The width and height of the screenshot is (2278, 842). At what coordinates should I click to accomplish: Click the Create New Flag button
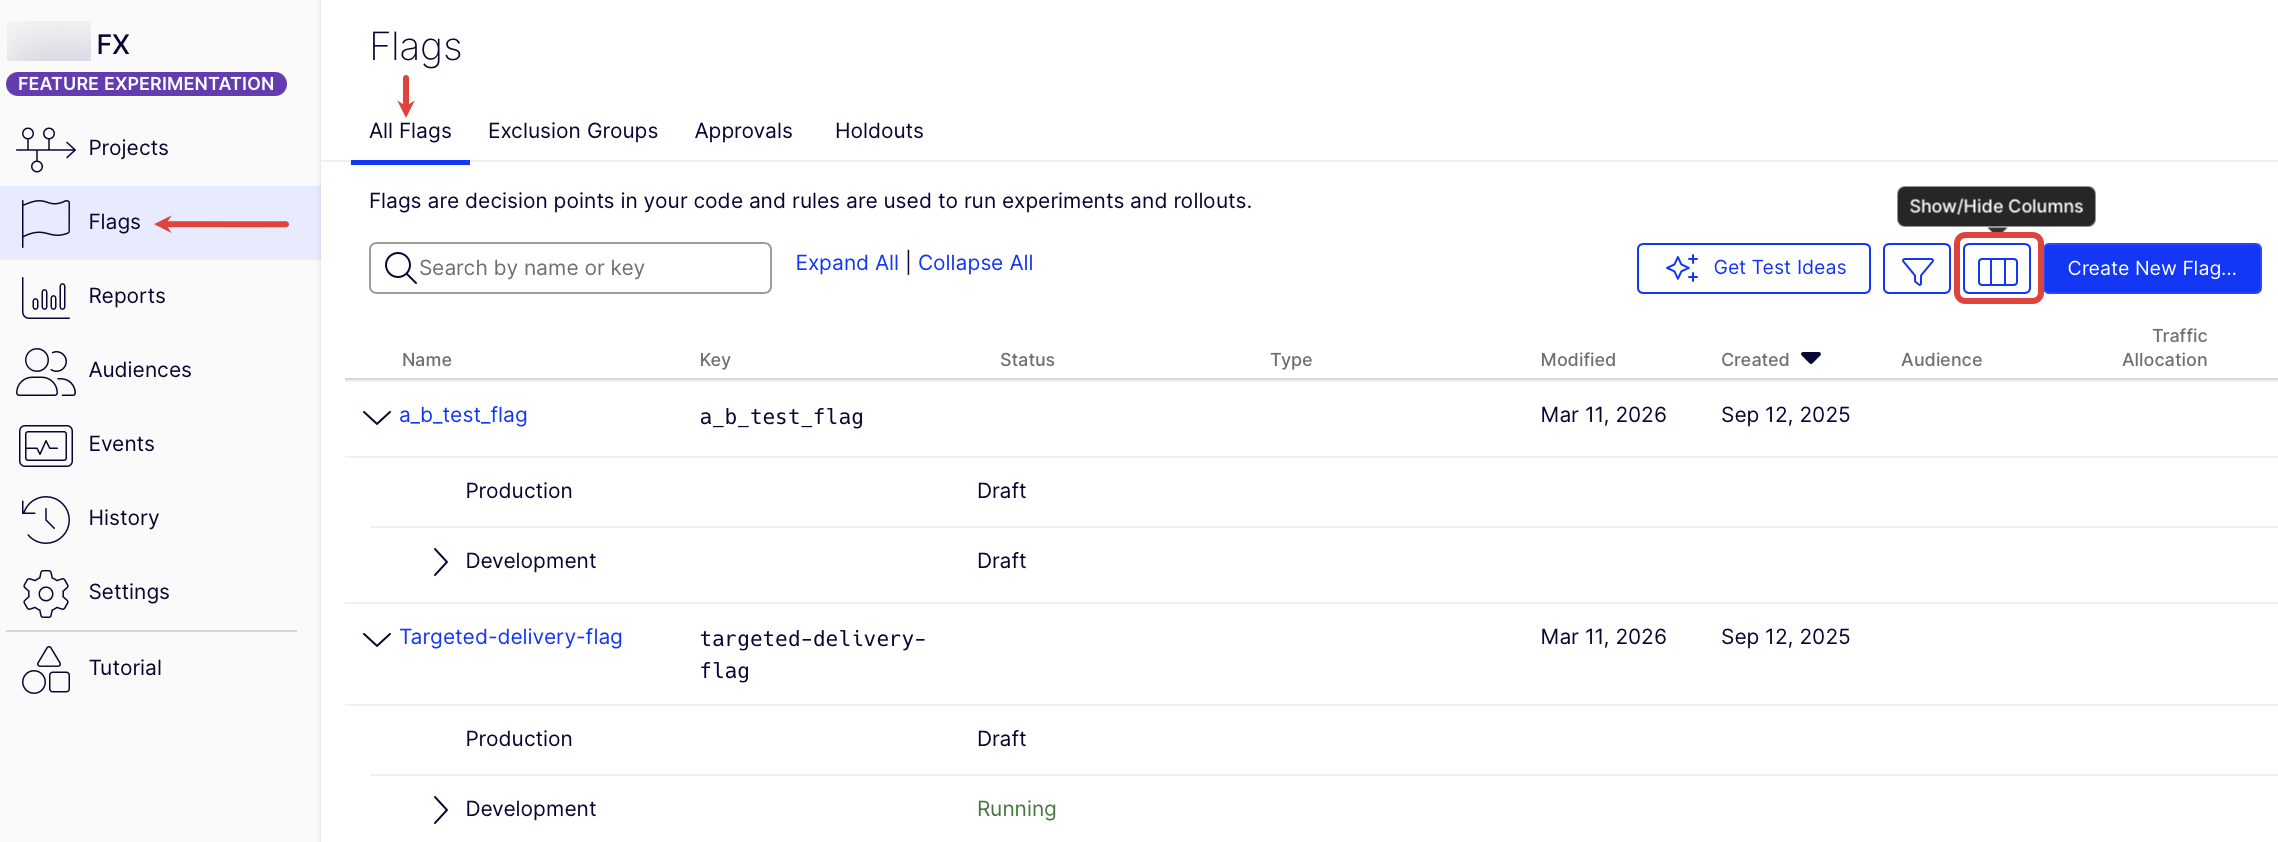point(2151,269)
